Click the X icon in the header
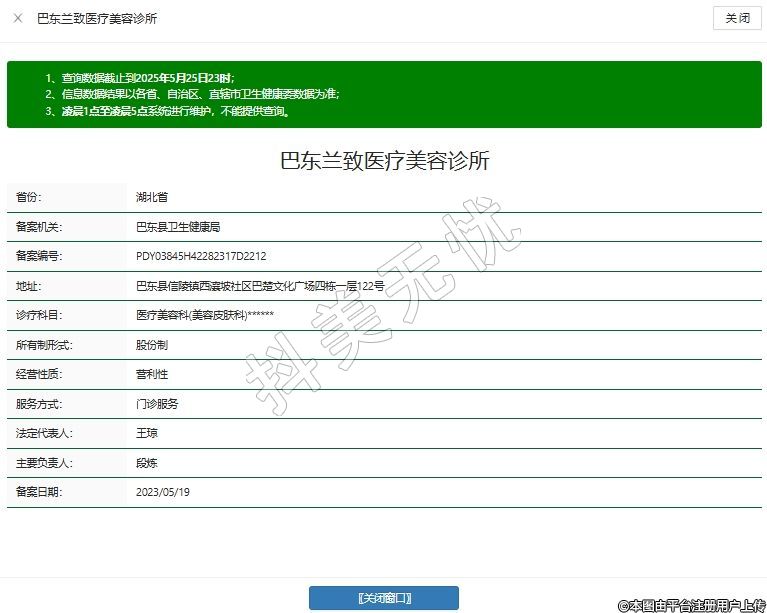Screen dimensions: 767x613 (18, 18)
